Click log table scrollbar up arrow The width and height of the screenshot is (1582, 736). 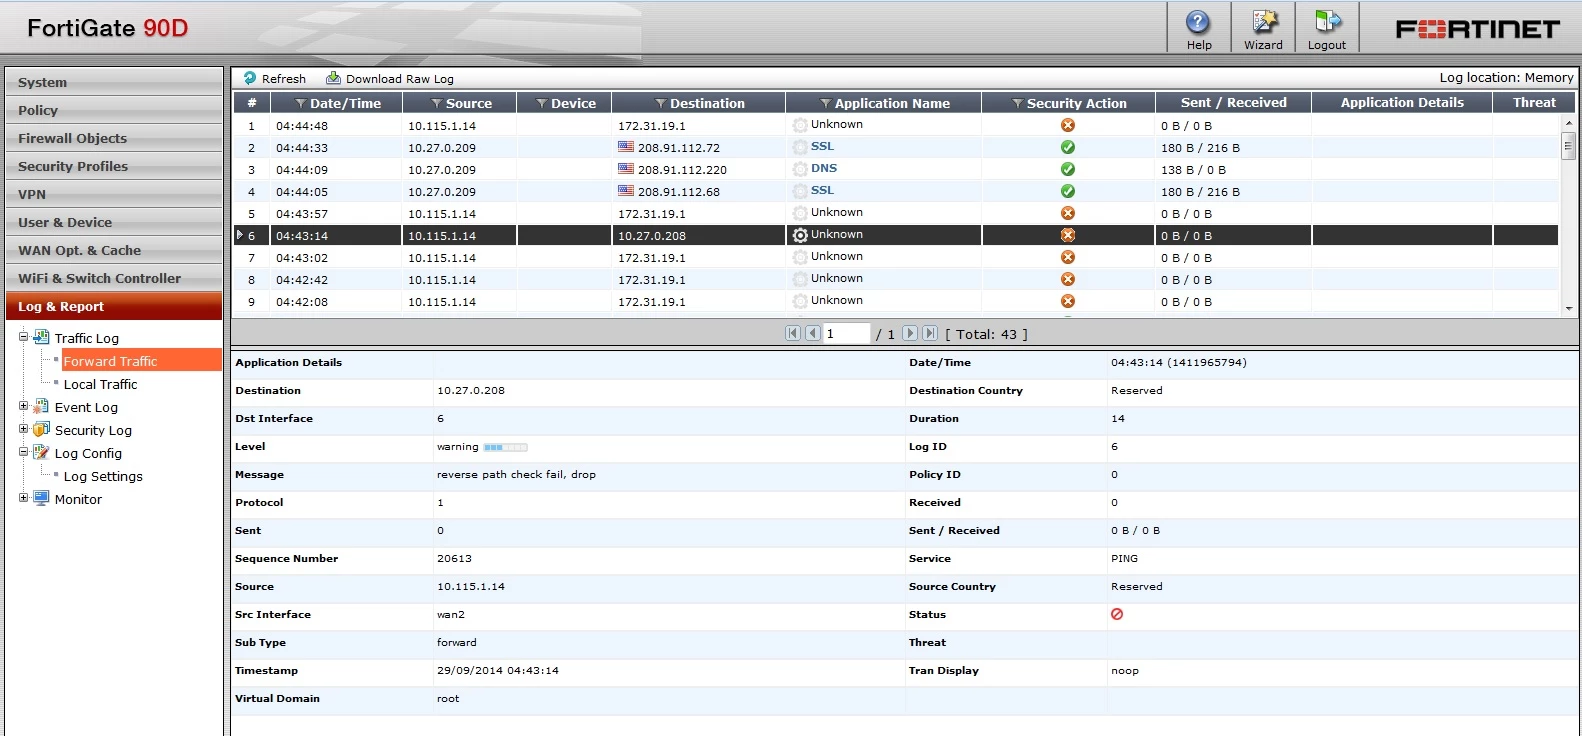pyautogui.click(x=1568, y=122)
